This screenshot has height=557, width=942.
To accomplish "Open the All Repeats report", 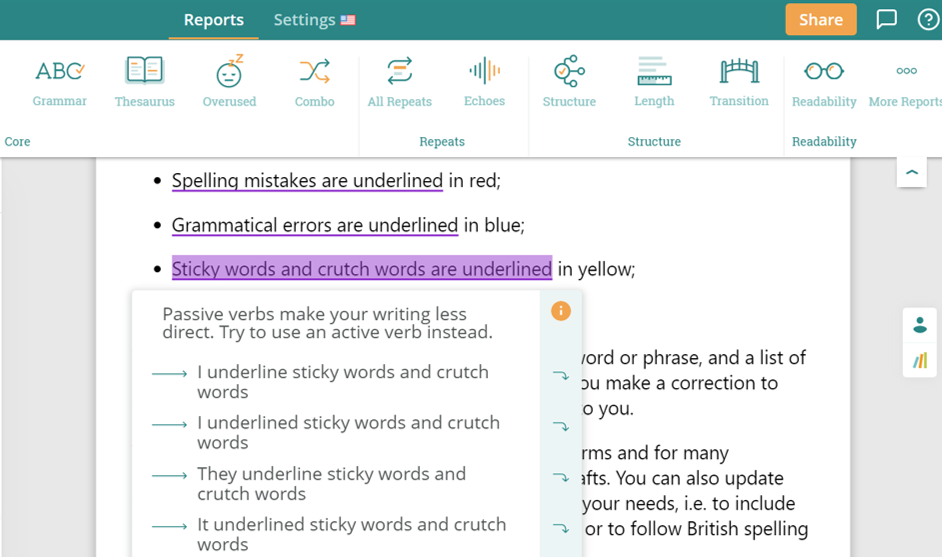I will [400, 83].
